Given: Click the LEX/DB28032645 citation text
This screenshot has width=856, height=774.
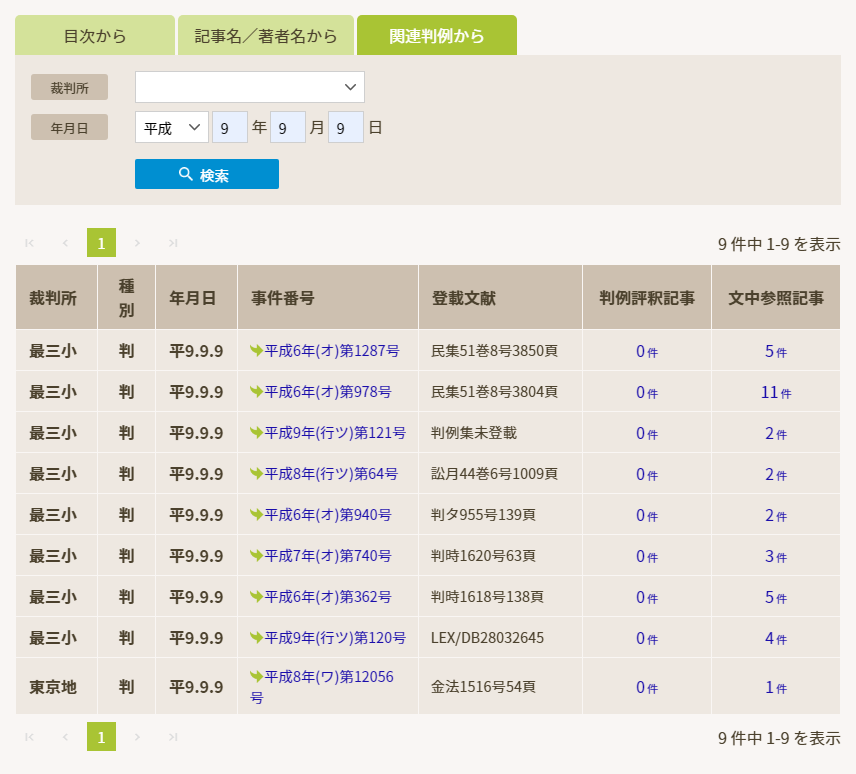Looking at the screenshot, I should click(x=487, y=637).
